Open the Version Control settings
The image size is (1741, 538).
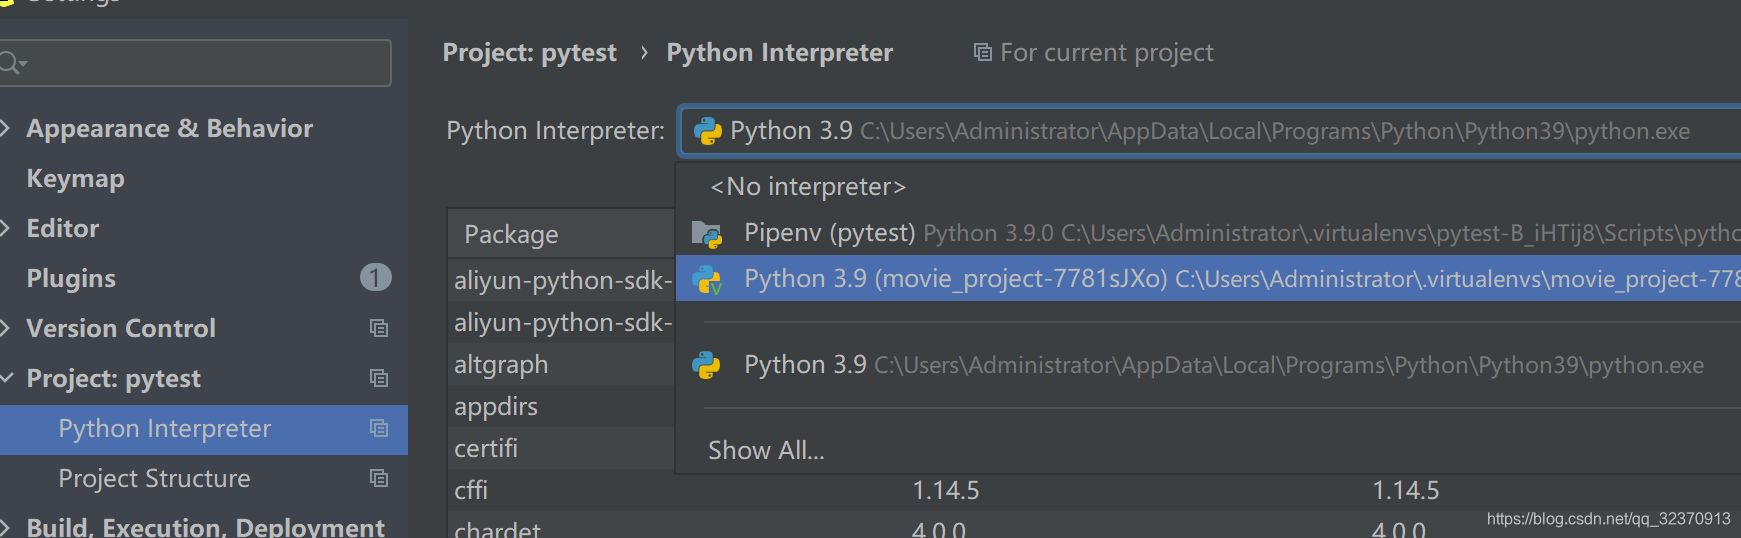(121, 328)
